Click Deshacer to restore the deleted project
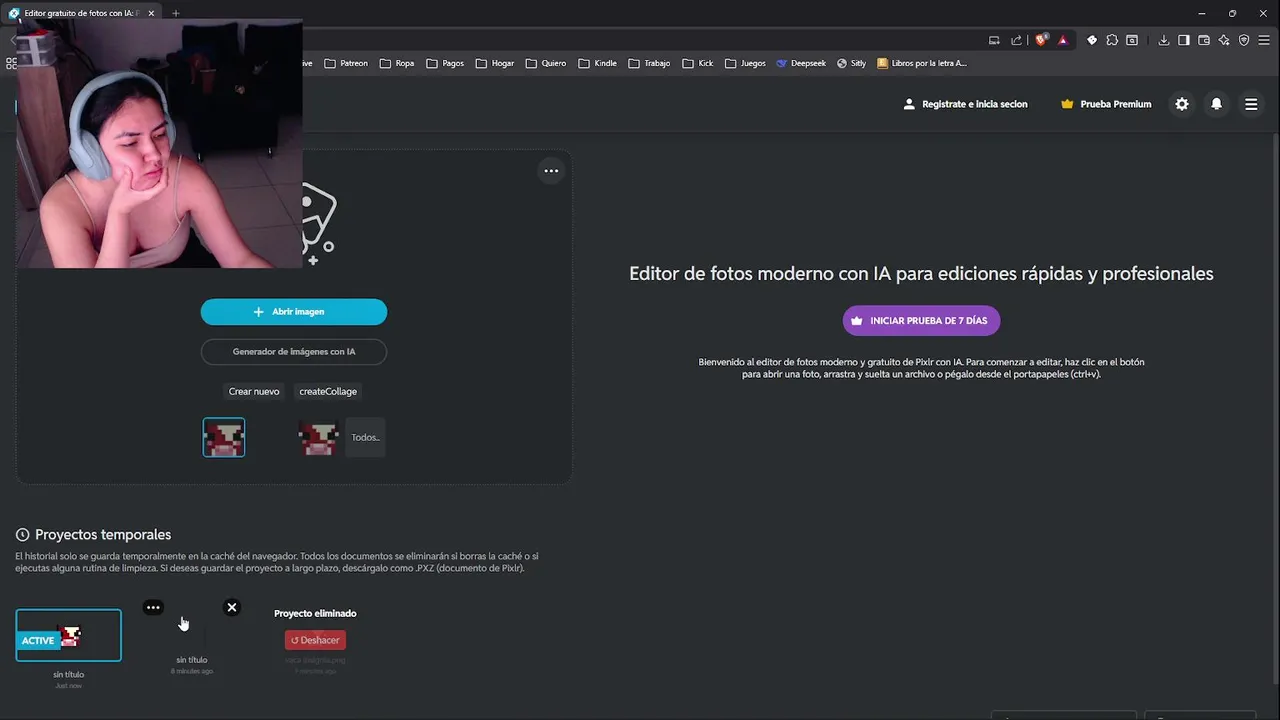Viewport: 1280px width, 720px height. [x=315, y=640]
